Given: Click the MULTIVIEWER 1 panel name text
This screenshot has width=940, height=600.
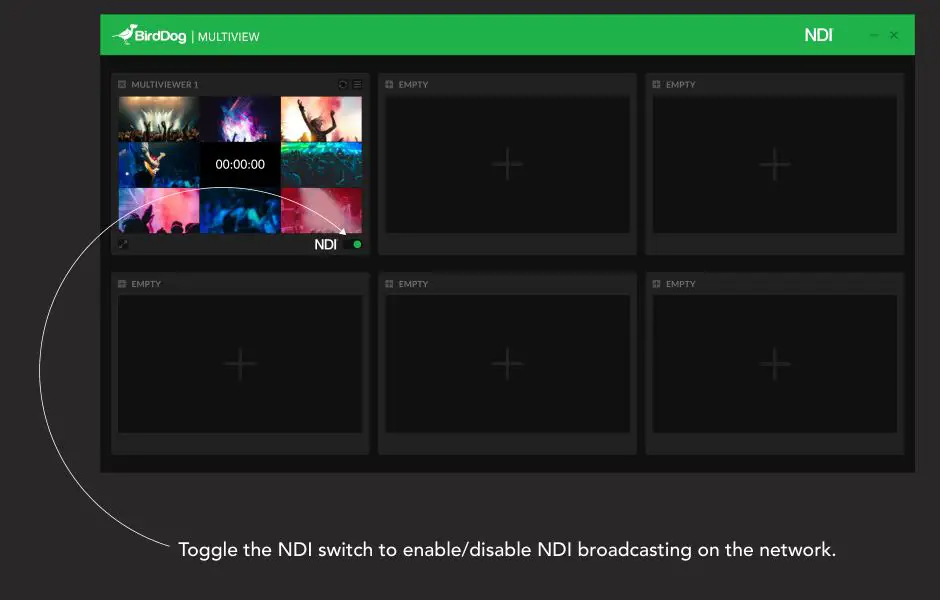Looking at the screenshot, I should pos(165,84).
